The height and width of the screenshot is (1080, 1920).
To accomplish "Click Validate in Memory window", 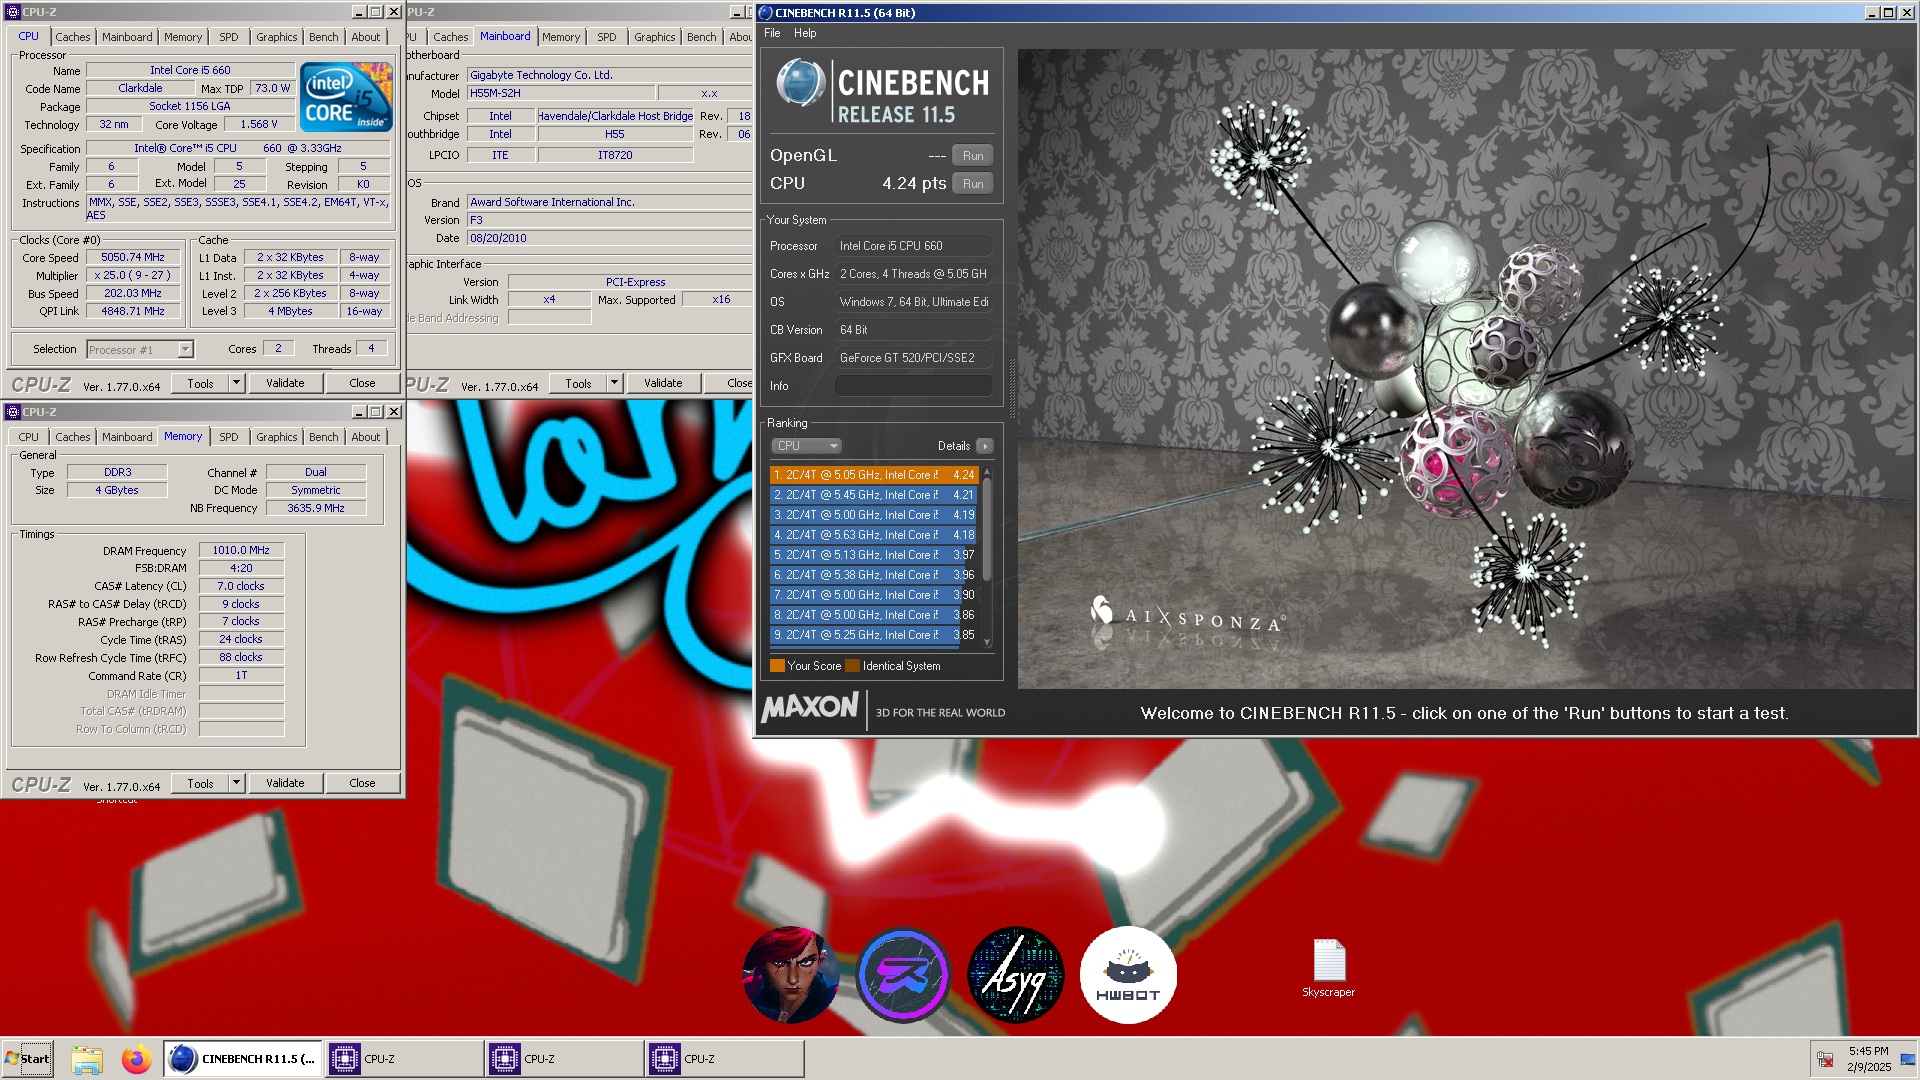I will [x=285, y=783].
